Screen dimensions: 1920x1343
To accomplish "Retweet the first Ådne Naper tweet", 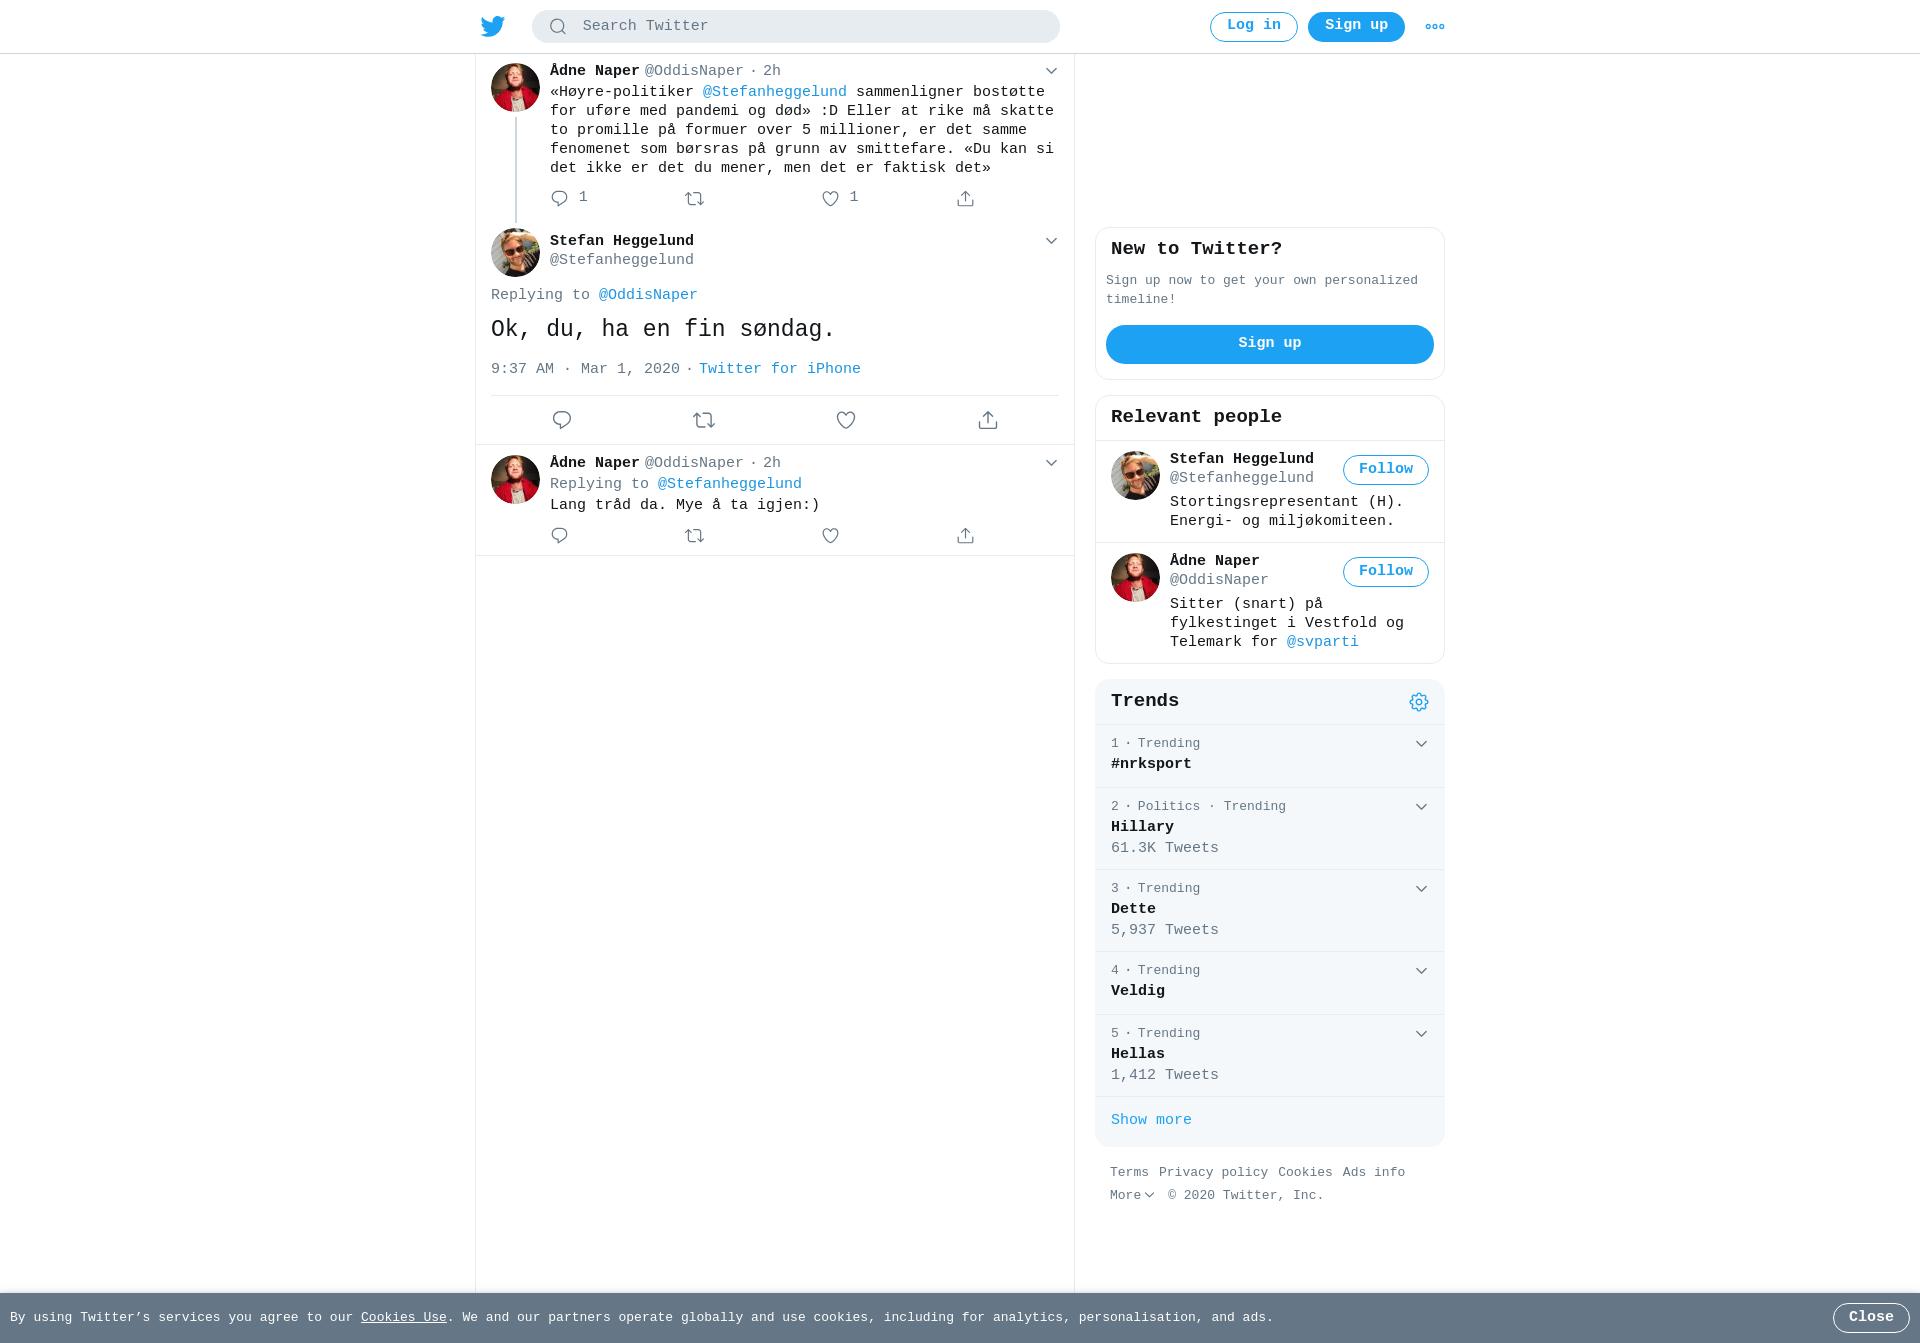I will click(694, 199).
